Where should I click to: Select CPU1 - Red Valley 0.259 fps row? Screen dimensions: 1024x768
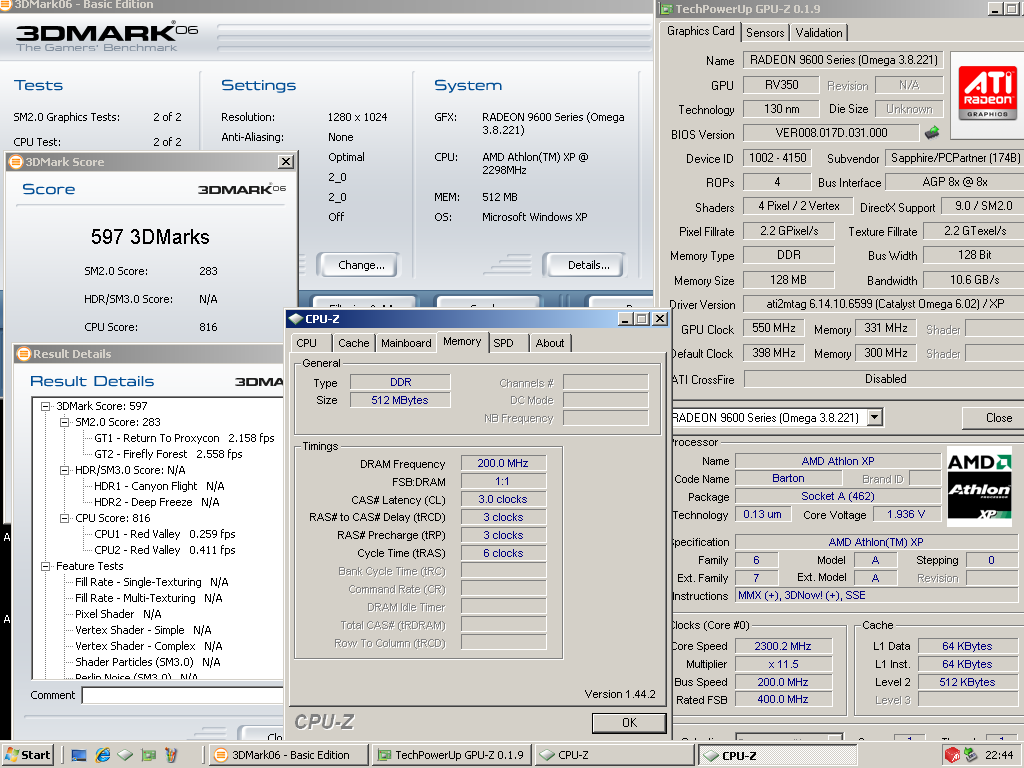tap(165, 534)
